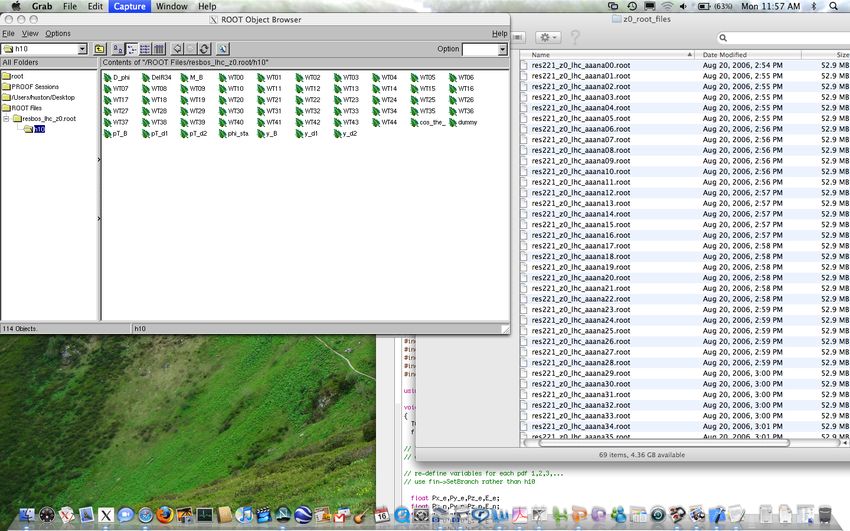Open the Window menu in Grab
850x531 pixels.
click(x=171, y=6)
